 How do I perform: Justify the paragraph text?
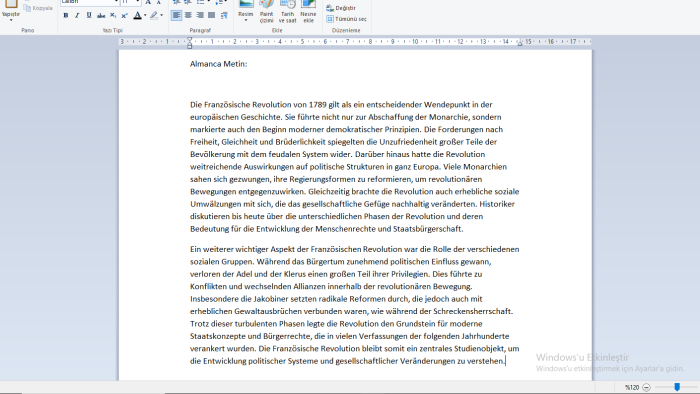tap(212, 15)
